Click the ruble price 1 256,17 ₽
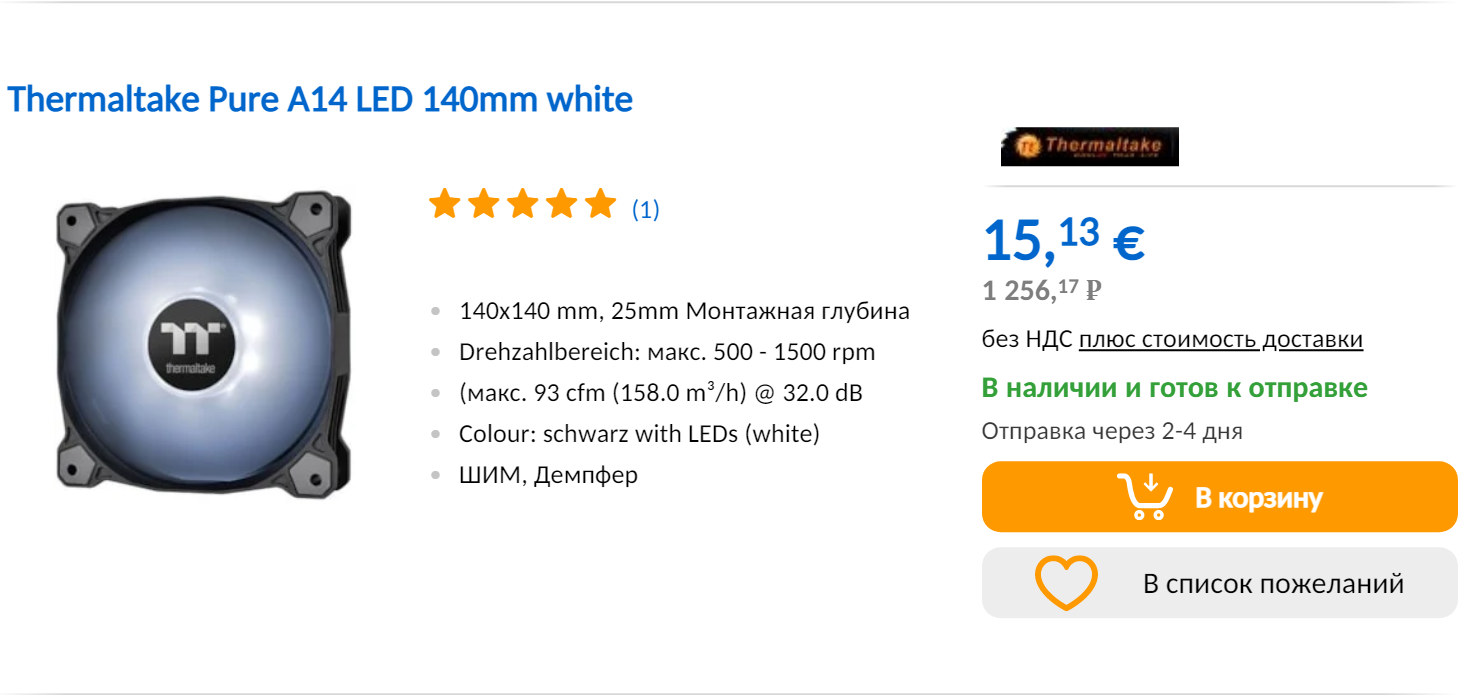 coord(1041,291)
